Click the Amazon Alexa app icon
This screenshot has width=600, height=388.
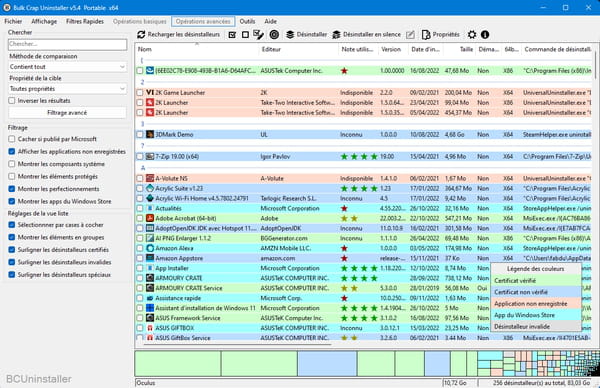[x=150, y=248]
